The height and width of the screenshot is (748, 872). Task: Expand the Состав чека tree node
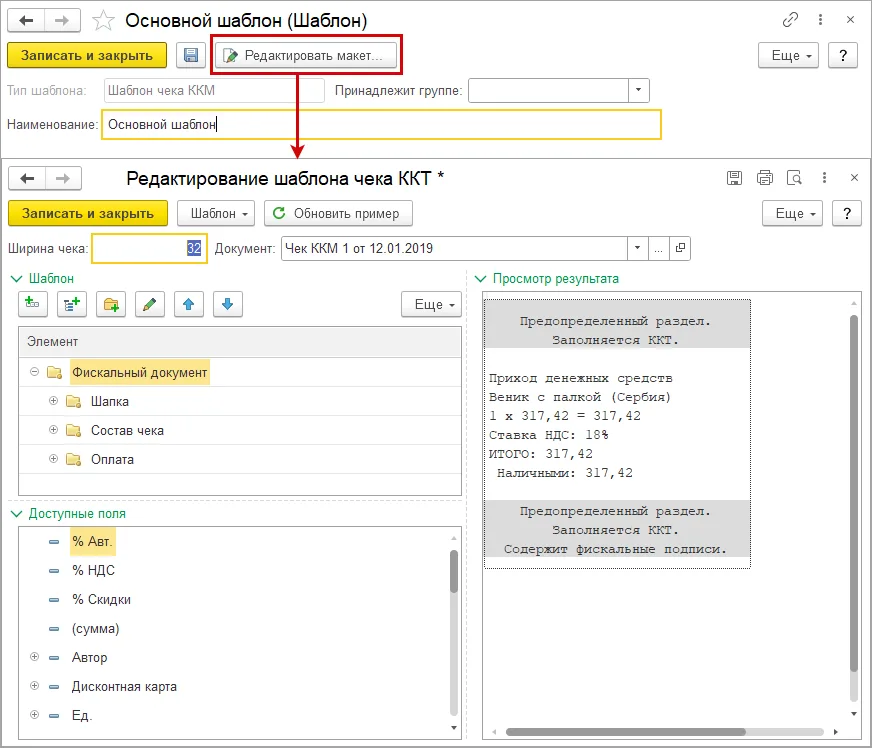coord(53,429)
